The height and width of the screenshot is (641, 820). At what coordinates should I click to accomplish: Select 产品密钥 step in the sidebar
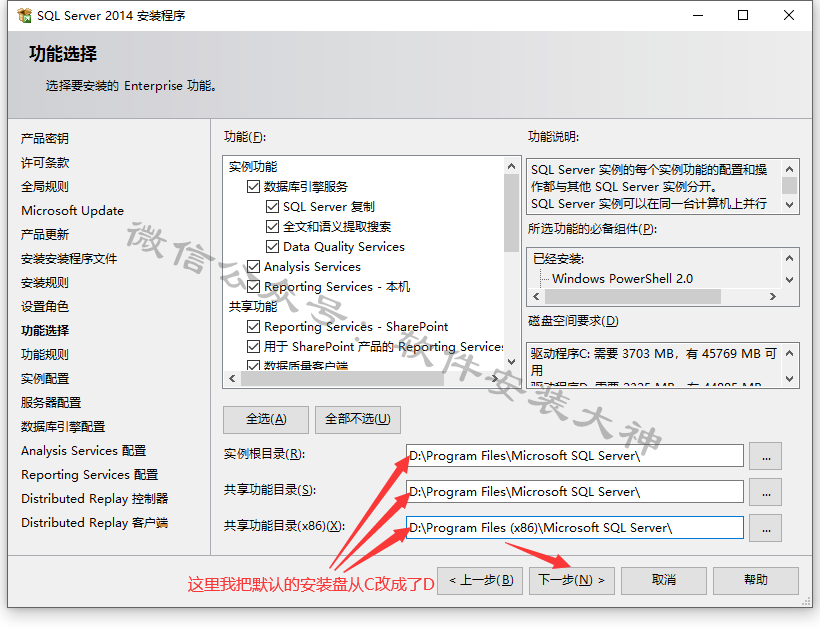[45, 139]
